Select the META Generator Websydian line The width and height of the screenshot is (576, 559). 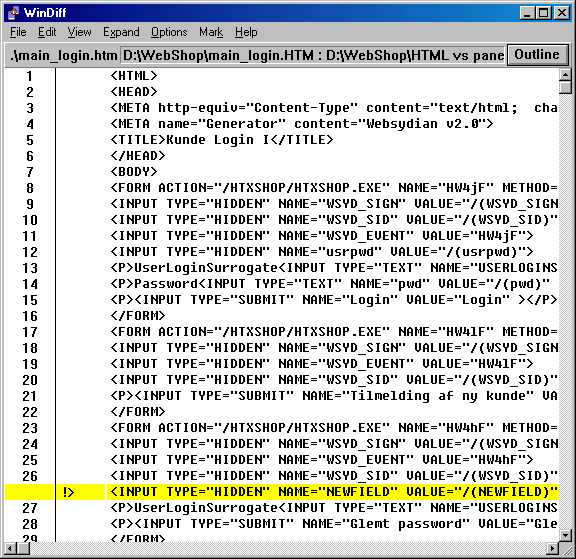point(302,124)
